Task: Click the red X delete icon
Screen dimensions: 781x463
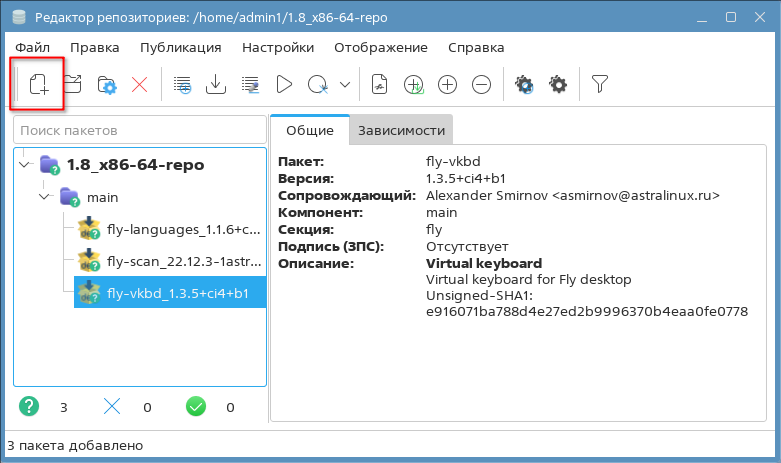Action: pos(139,85)
